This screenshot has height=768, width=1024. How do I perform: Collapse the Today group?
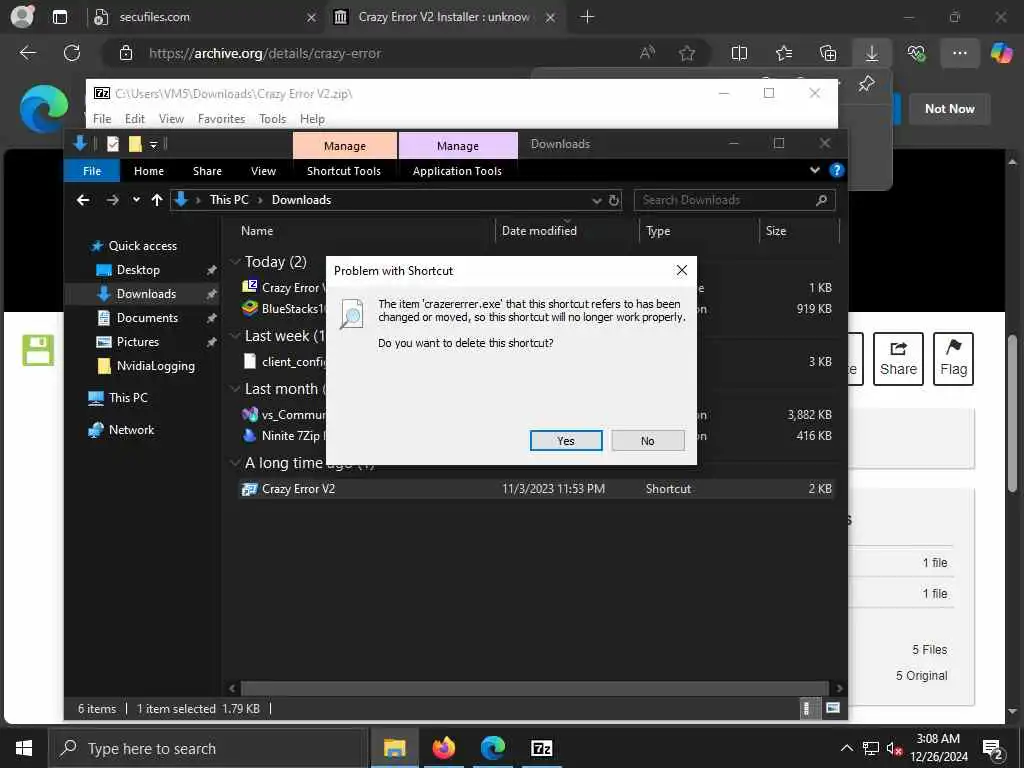click(x=234, y=262)
